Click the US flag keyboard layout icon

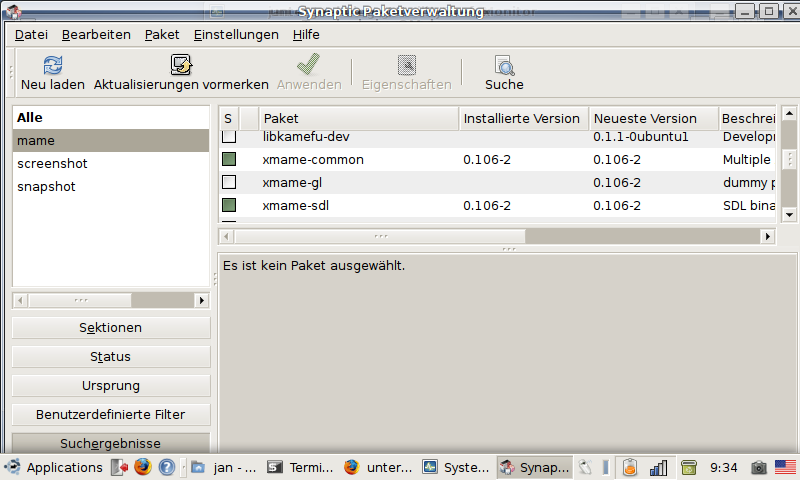point(785,467)
